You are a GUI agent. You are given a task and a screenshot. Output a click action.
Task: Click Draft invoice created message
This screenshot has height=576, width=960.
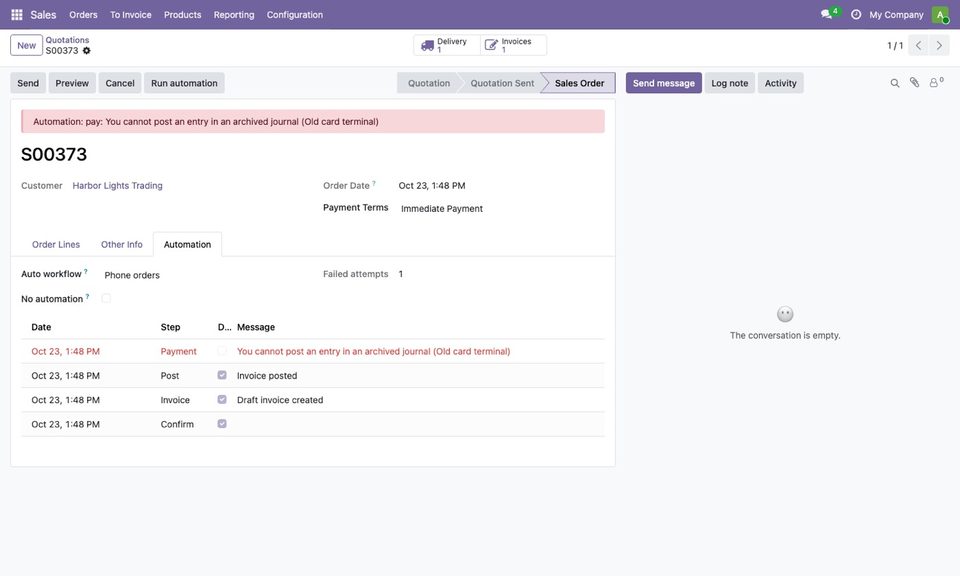tap(280, 400)
